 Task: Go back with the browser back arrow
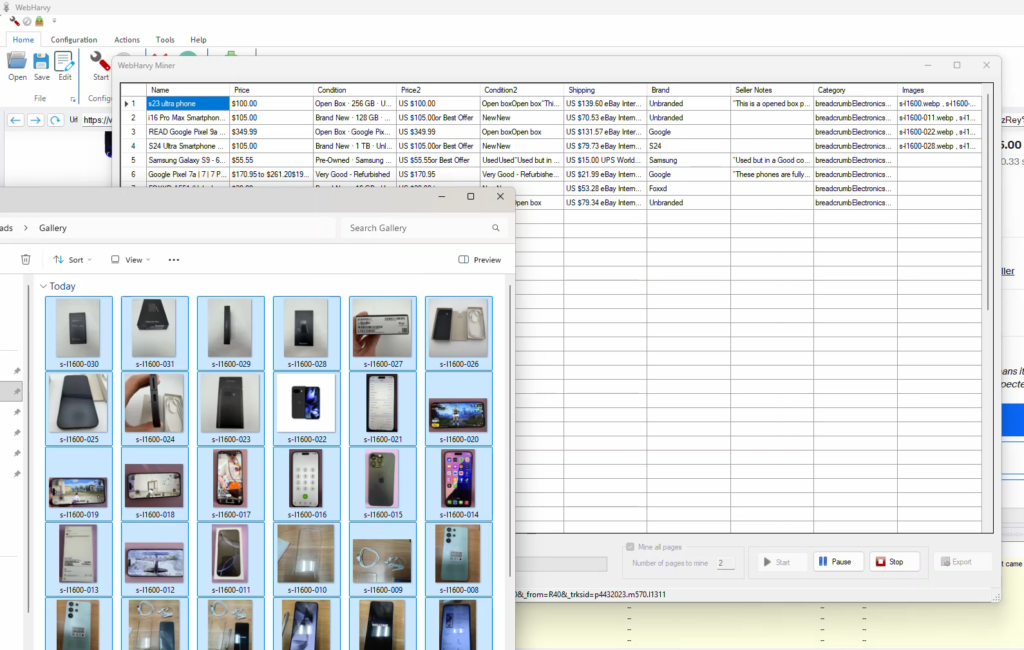(x=15, y=120)
